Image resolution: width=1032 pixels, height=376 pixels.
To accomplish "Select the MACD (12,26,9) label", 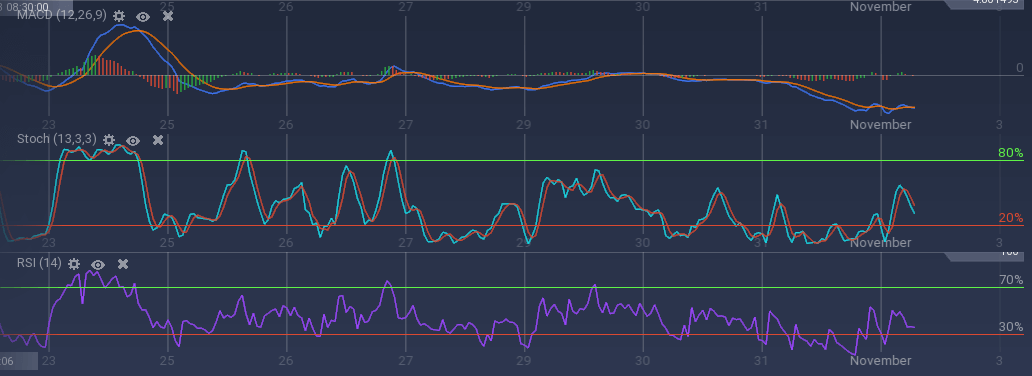I will click(61, 15).
